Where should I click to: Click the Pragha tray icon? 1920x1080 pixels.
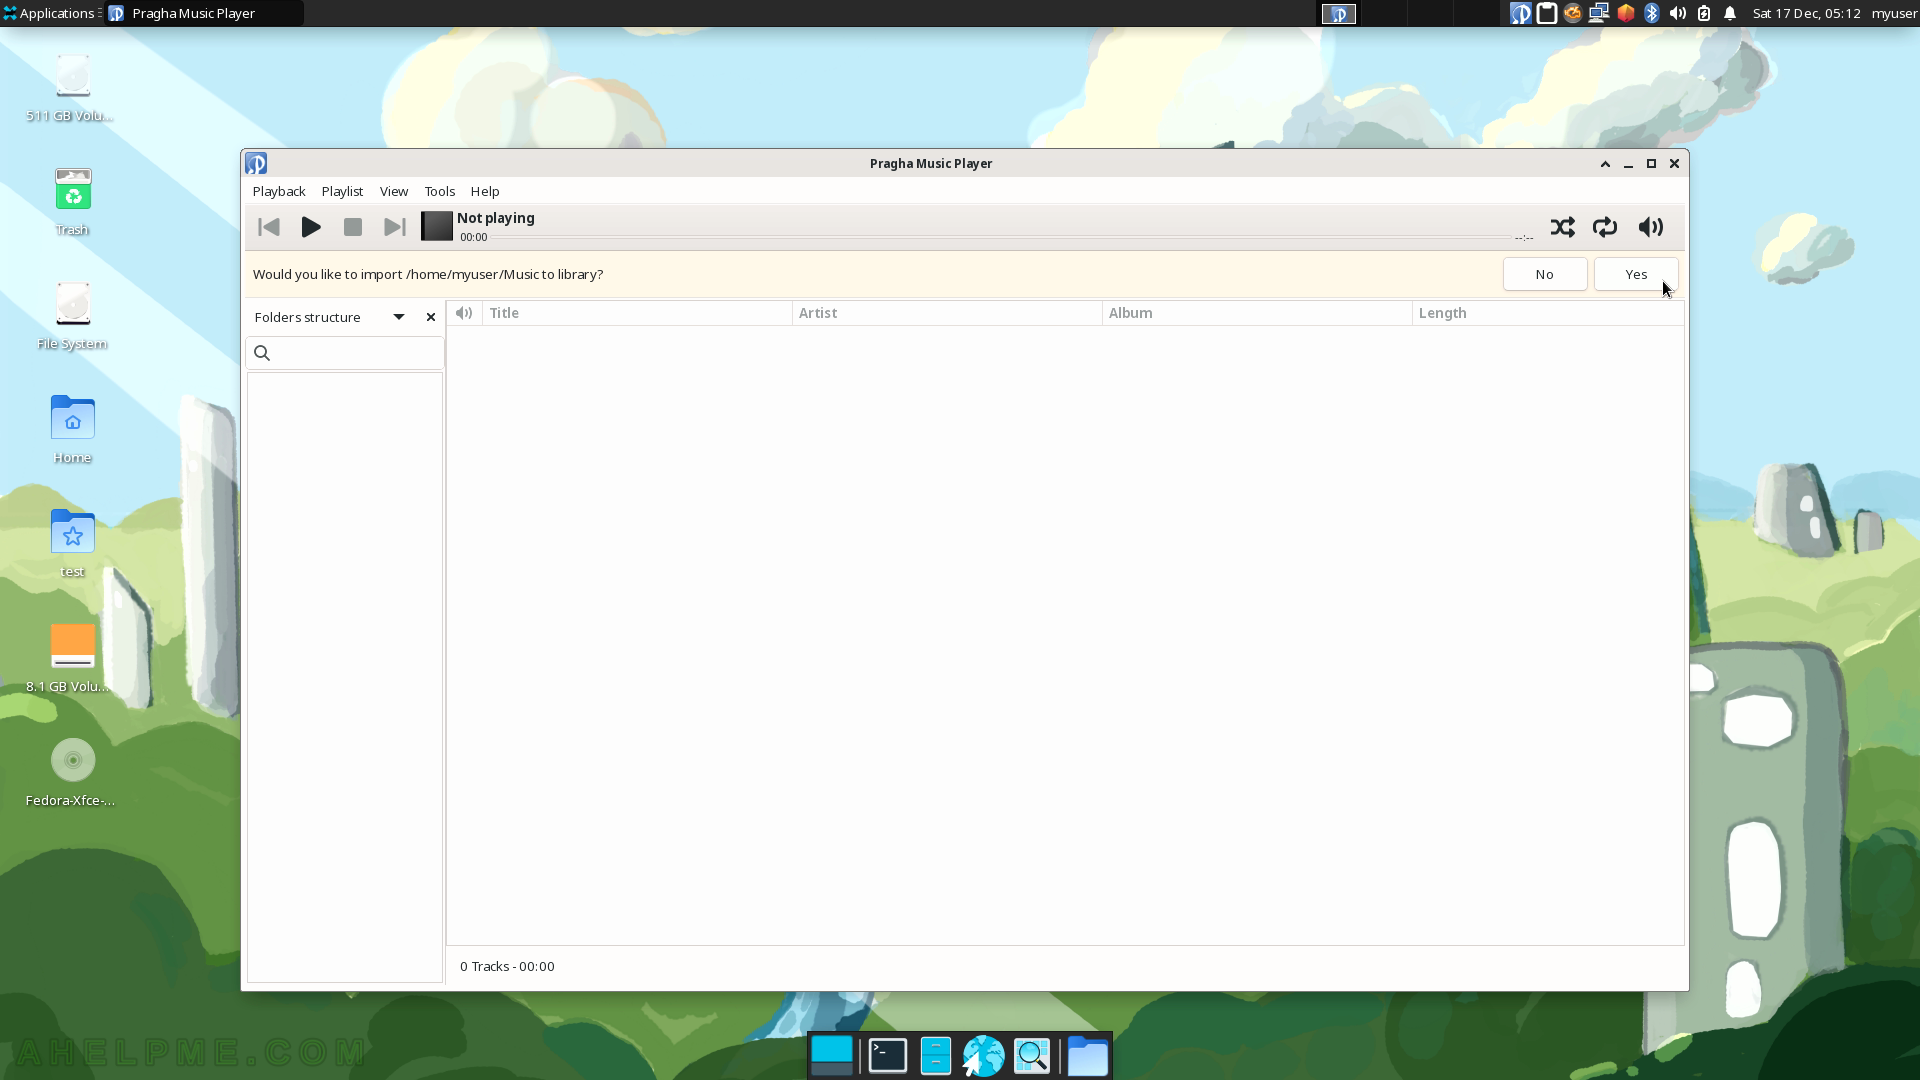[x=1520, y=13]
